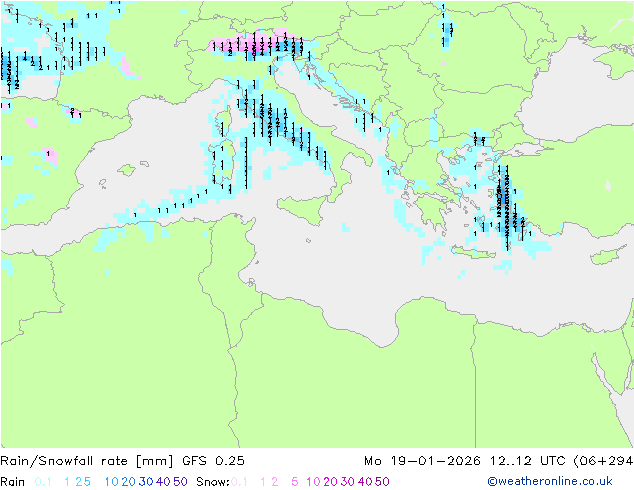The height and width of the screenshot is (490, 634).
Task: Select the Rain legend value 5
Action: pos(87,482)
